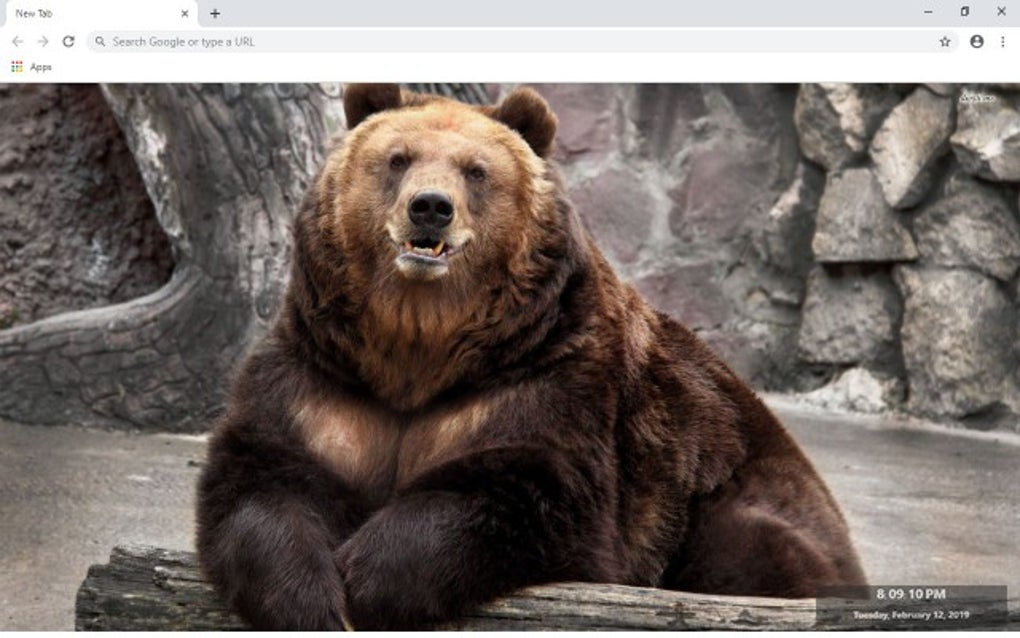Restore down the browser window
The height and width of the screenshot is (638, 1020).
click(963, 11)
